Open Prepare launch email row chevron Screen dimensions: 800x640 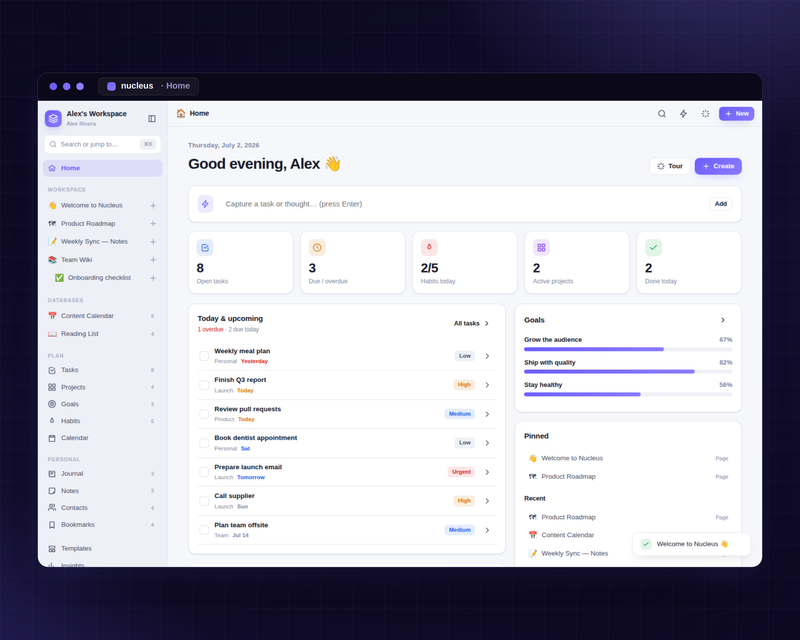point(487,472)
